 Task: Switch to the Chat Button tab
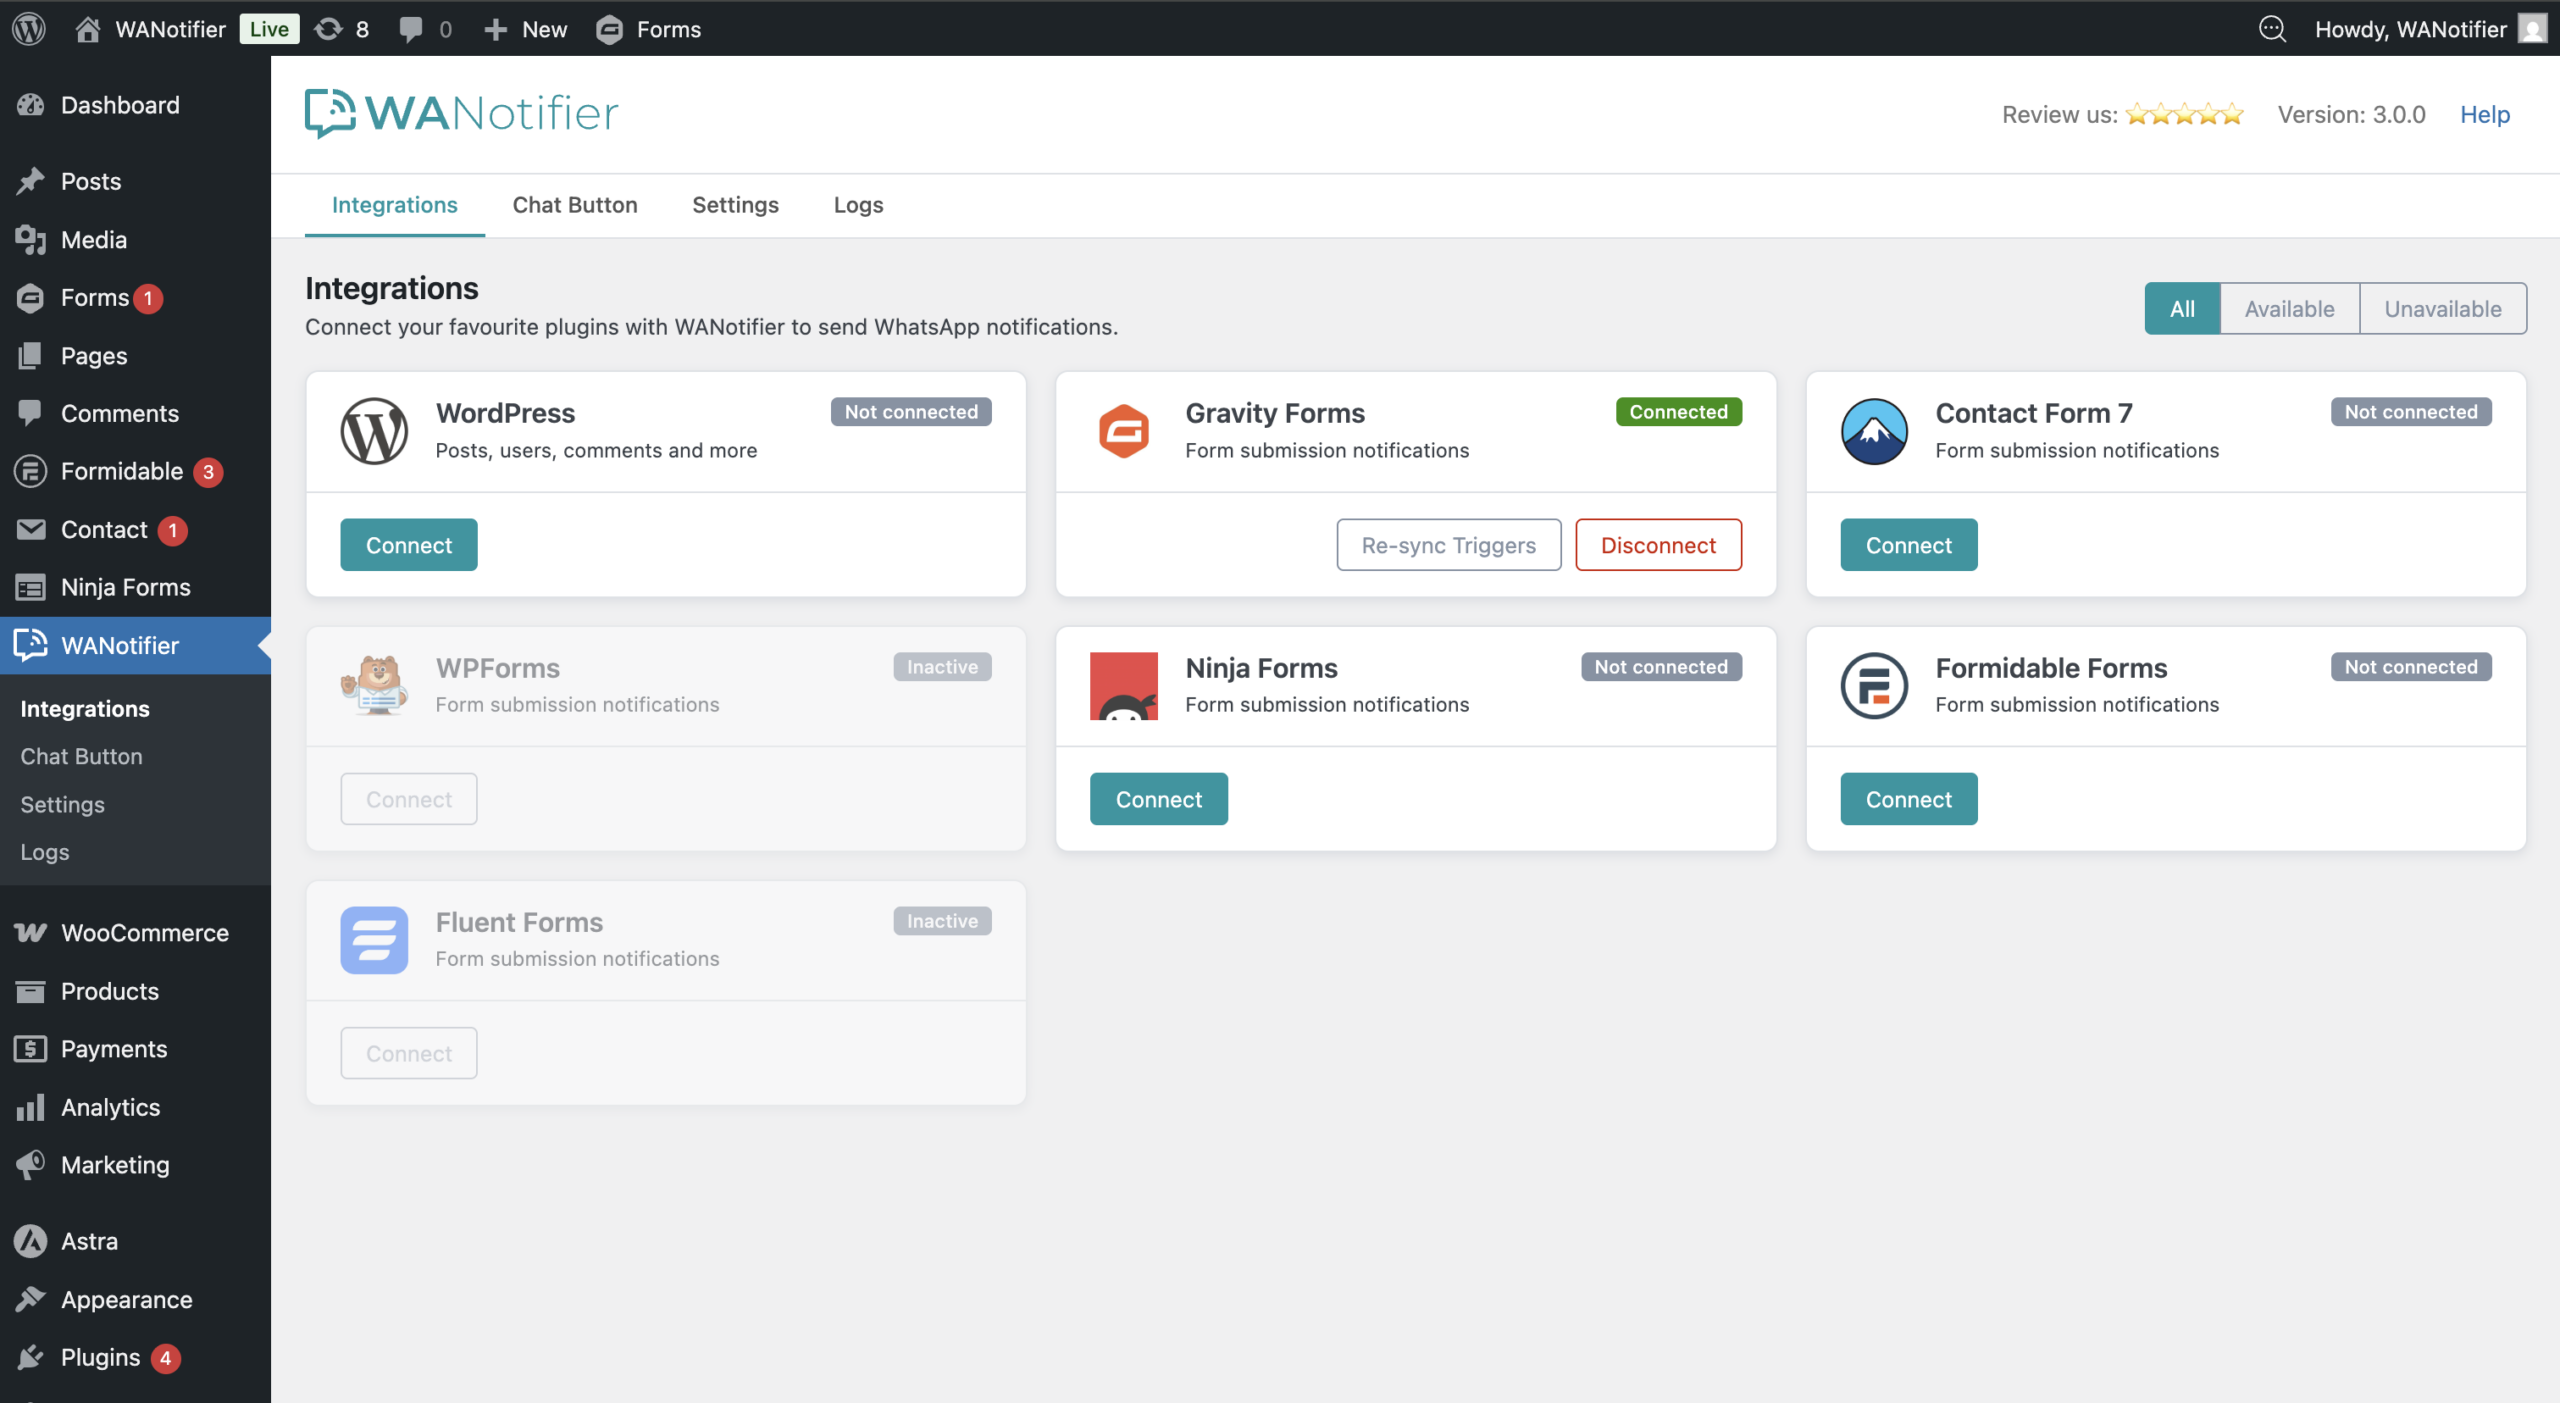click(x=574, y=205)
